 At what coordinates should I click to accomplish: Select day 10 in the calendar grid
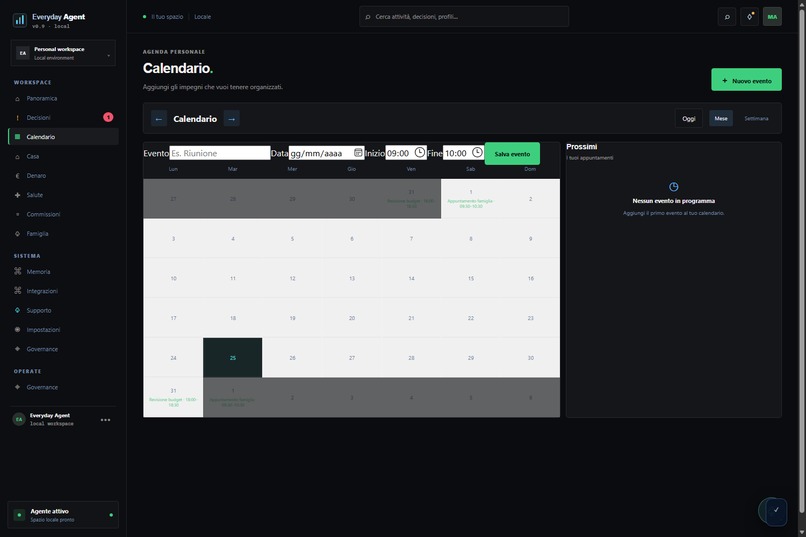click(173, 278)
